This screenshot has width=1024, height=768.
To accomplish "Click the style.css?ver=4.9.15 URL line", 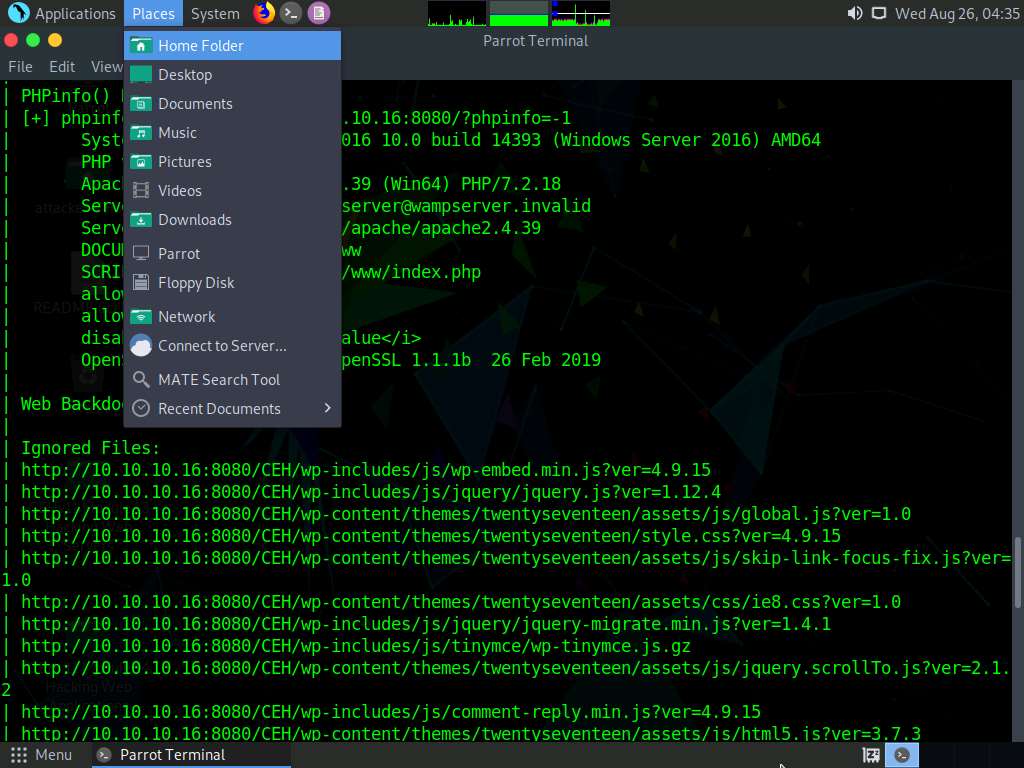I will coord(431,536).
